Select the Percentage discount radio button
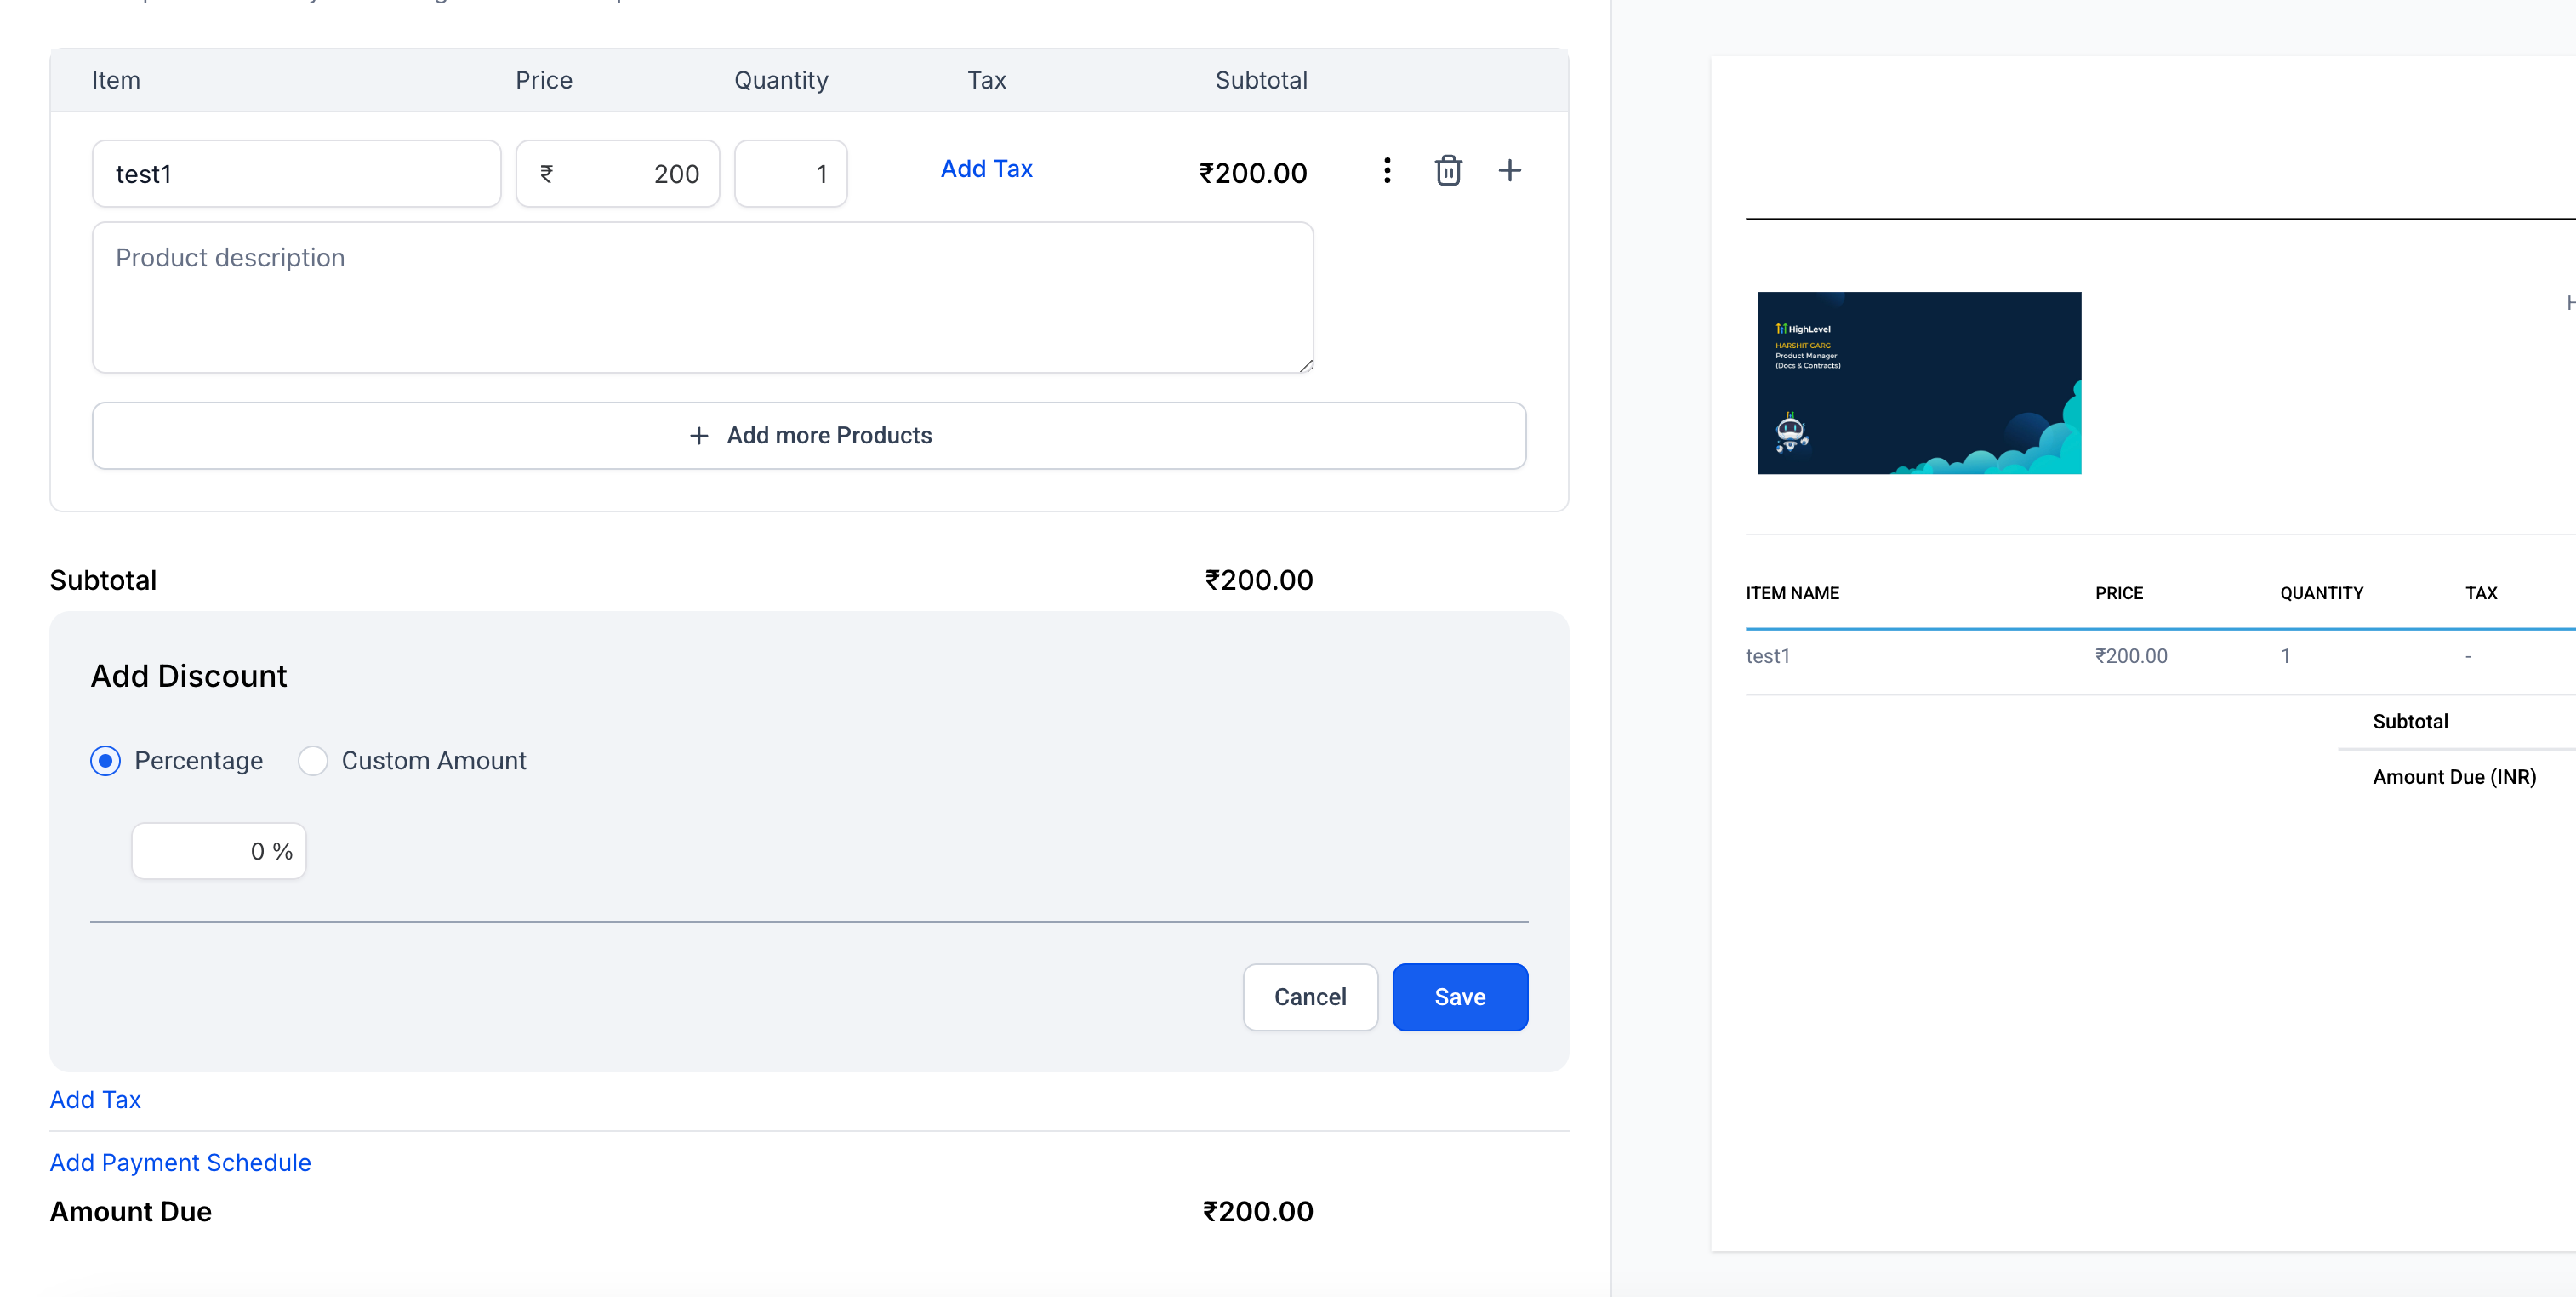The height and width of the screenshot is (1297, 2576). 105,761
